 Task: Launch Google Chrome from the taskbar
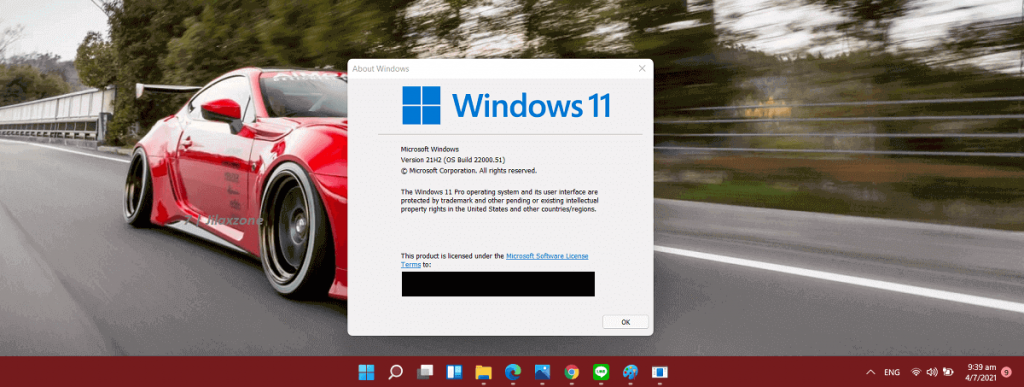click(x=571, y=372)
